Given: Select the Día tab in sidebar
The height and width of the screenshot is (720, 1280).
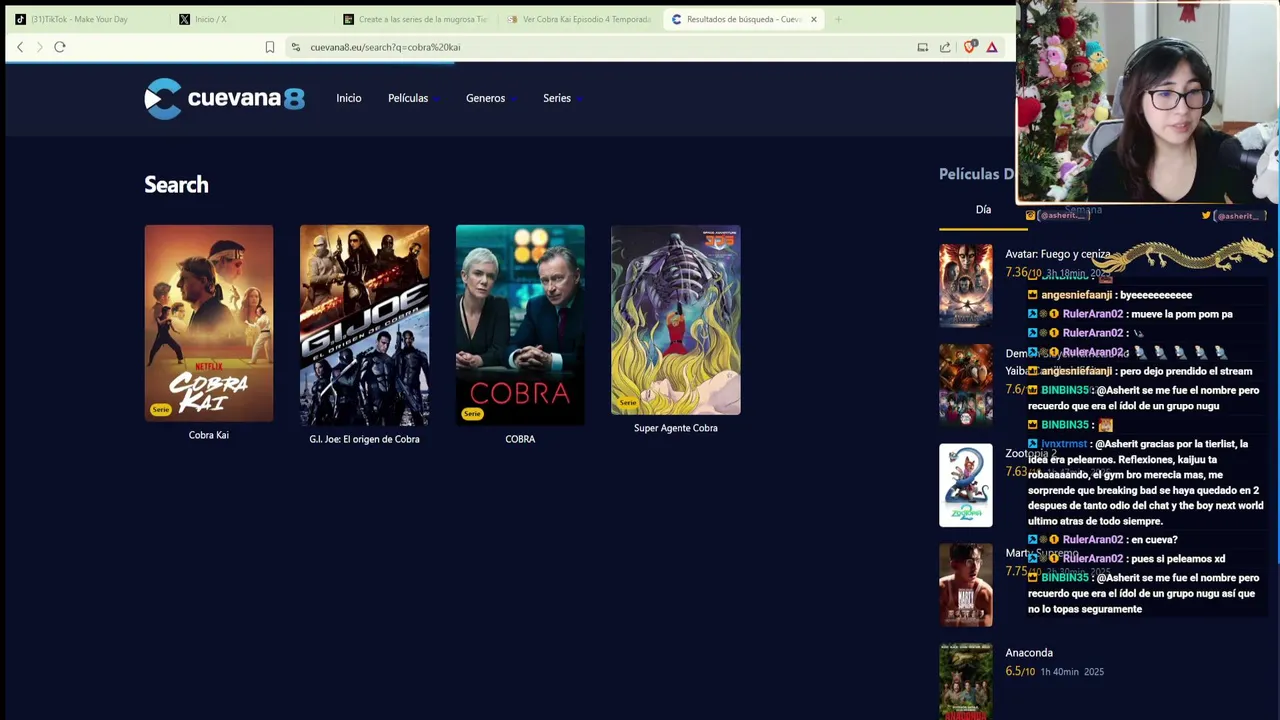Looking at the screenshot, I should coord(983,210).
